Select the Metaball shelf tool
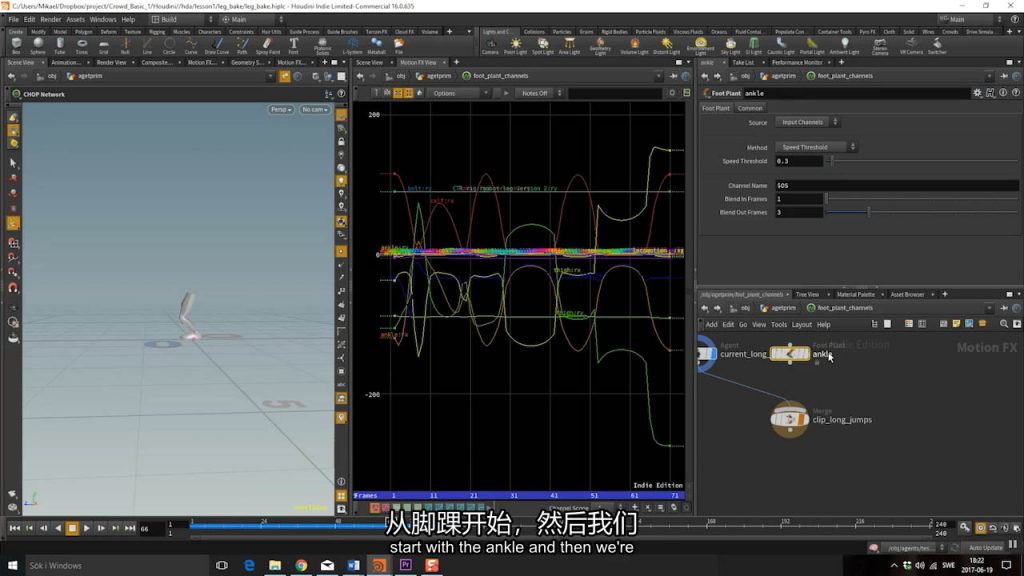This screenshot has height=576, width=1024. [x=376, y=46]
